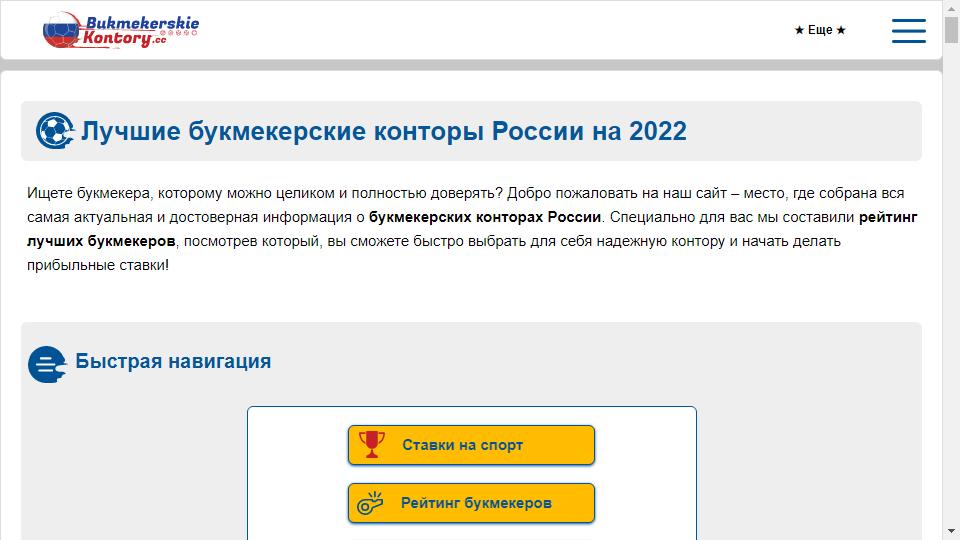The height and width of the screenshot is (540, 960).
Task: Click the Bukmekerskie Kontory logo
Action: [x=121, y=30]
